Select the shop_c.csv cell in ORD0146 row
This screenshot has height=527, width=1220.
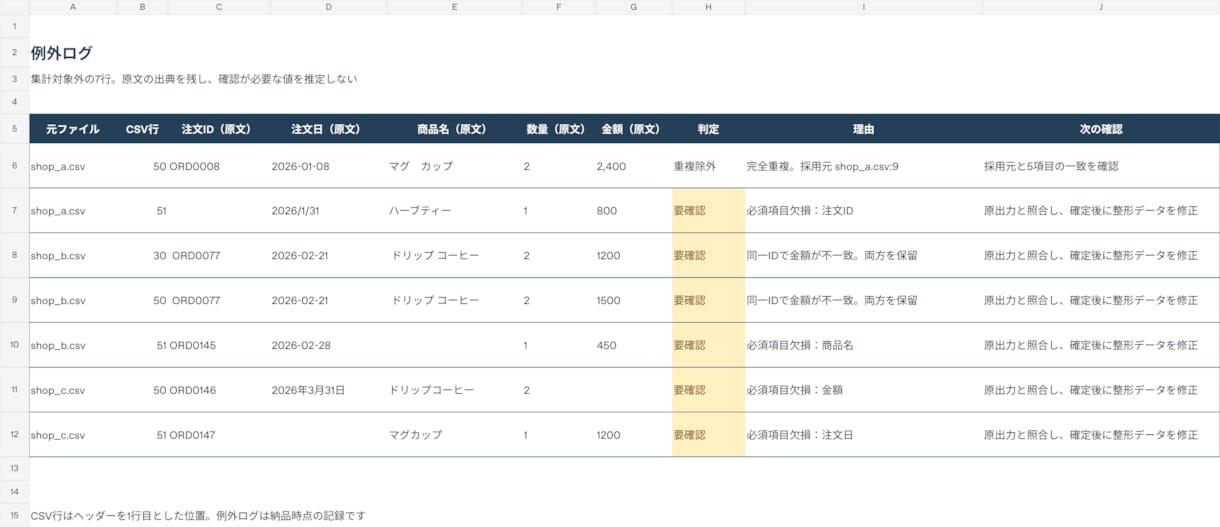pos(73,390)
